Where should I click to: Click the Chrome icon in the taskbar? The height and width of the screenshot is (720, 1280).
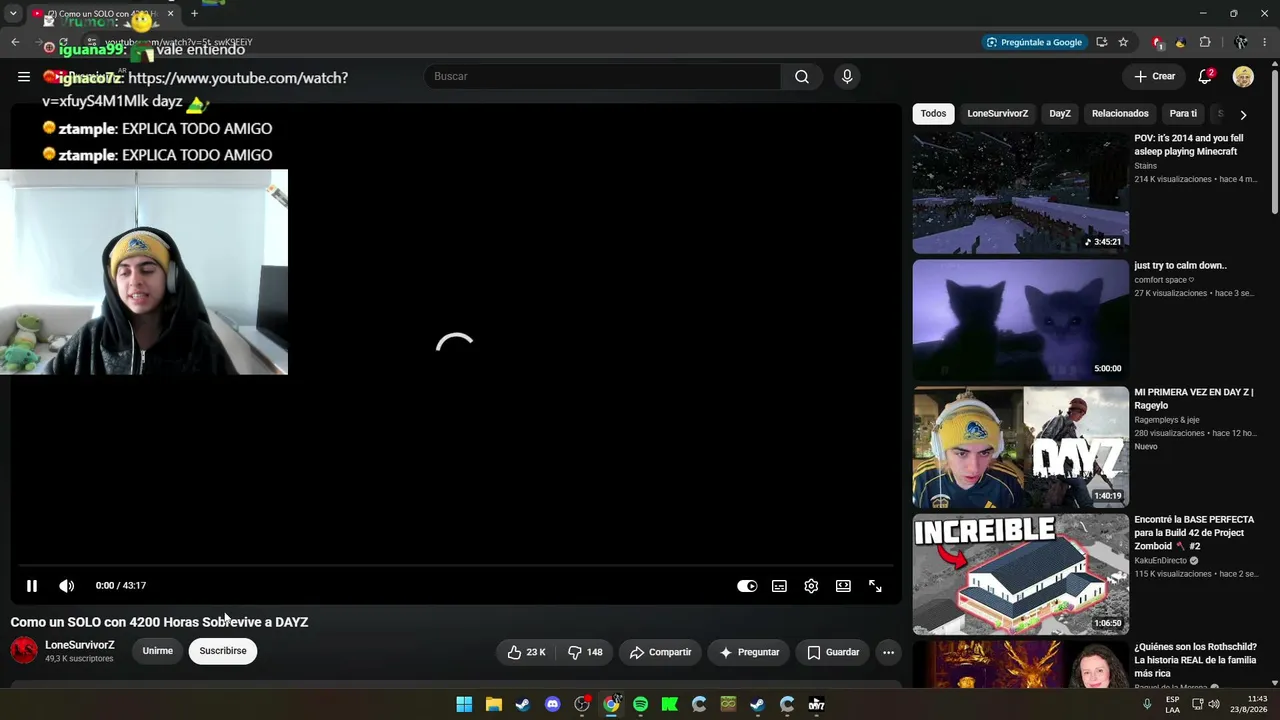(x=611, y=705)
